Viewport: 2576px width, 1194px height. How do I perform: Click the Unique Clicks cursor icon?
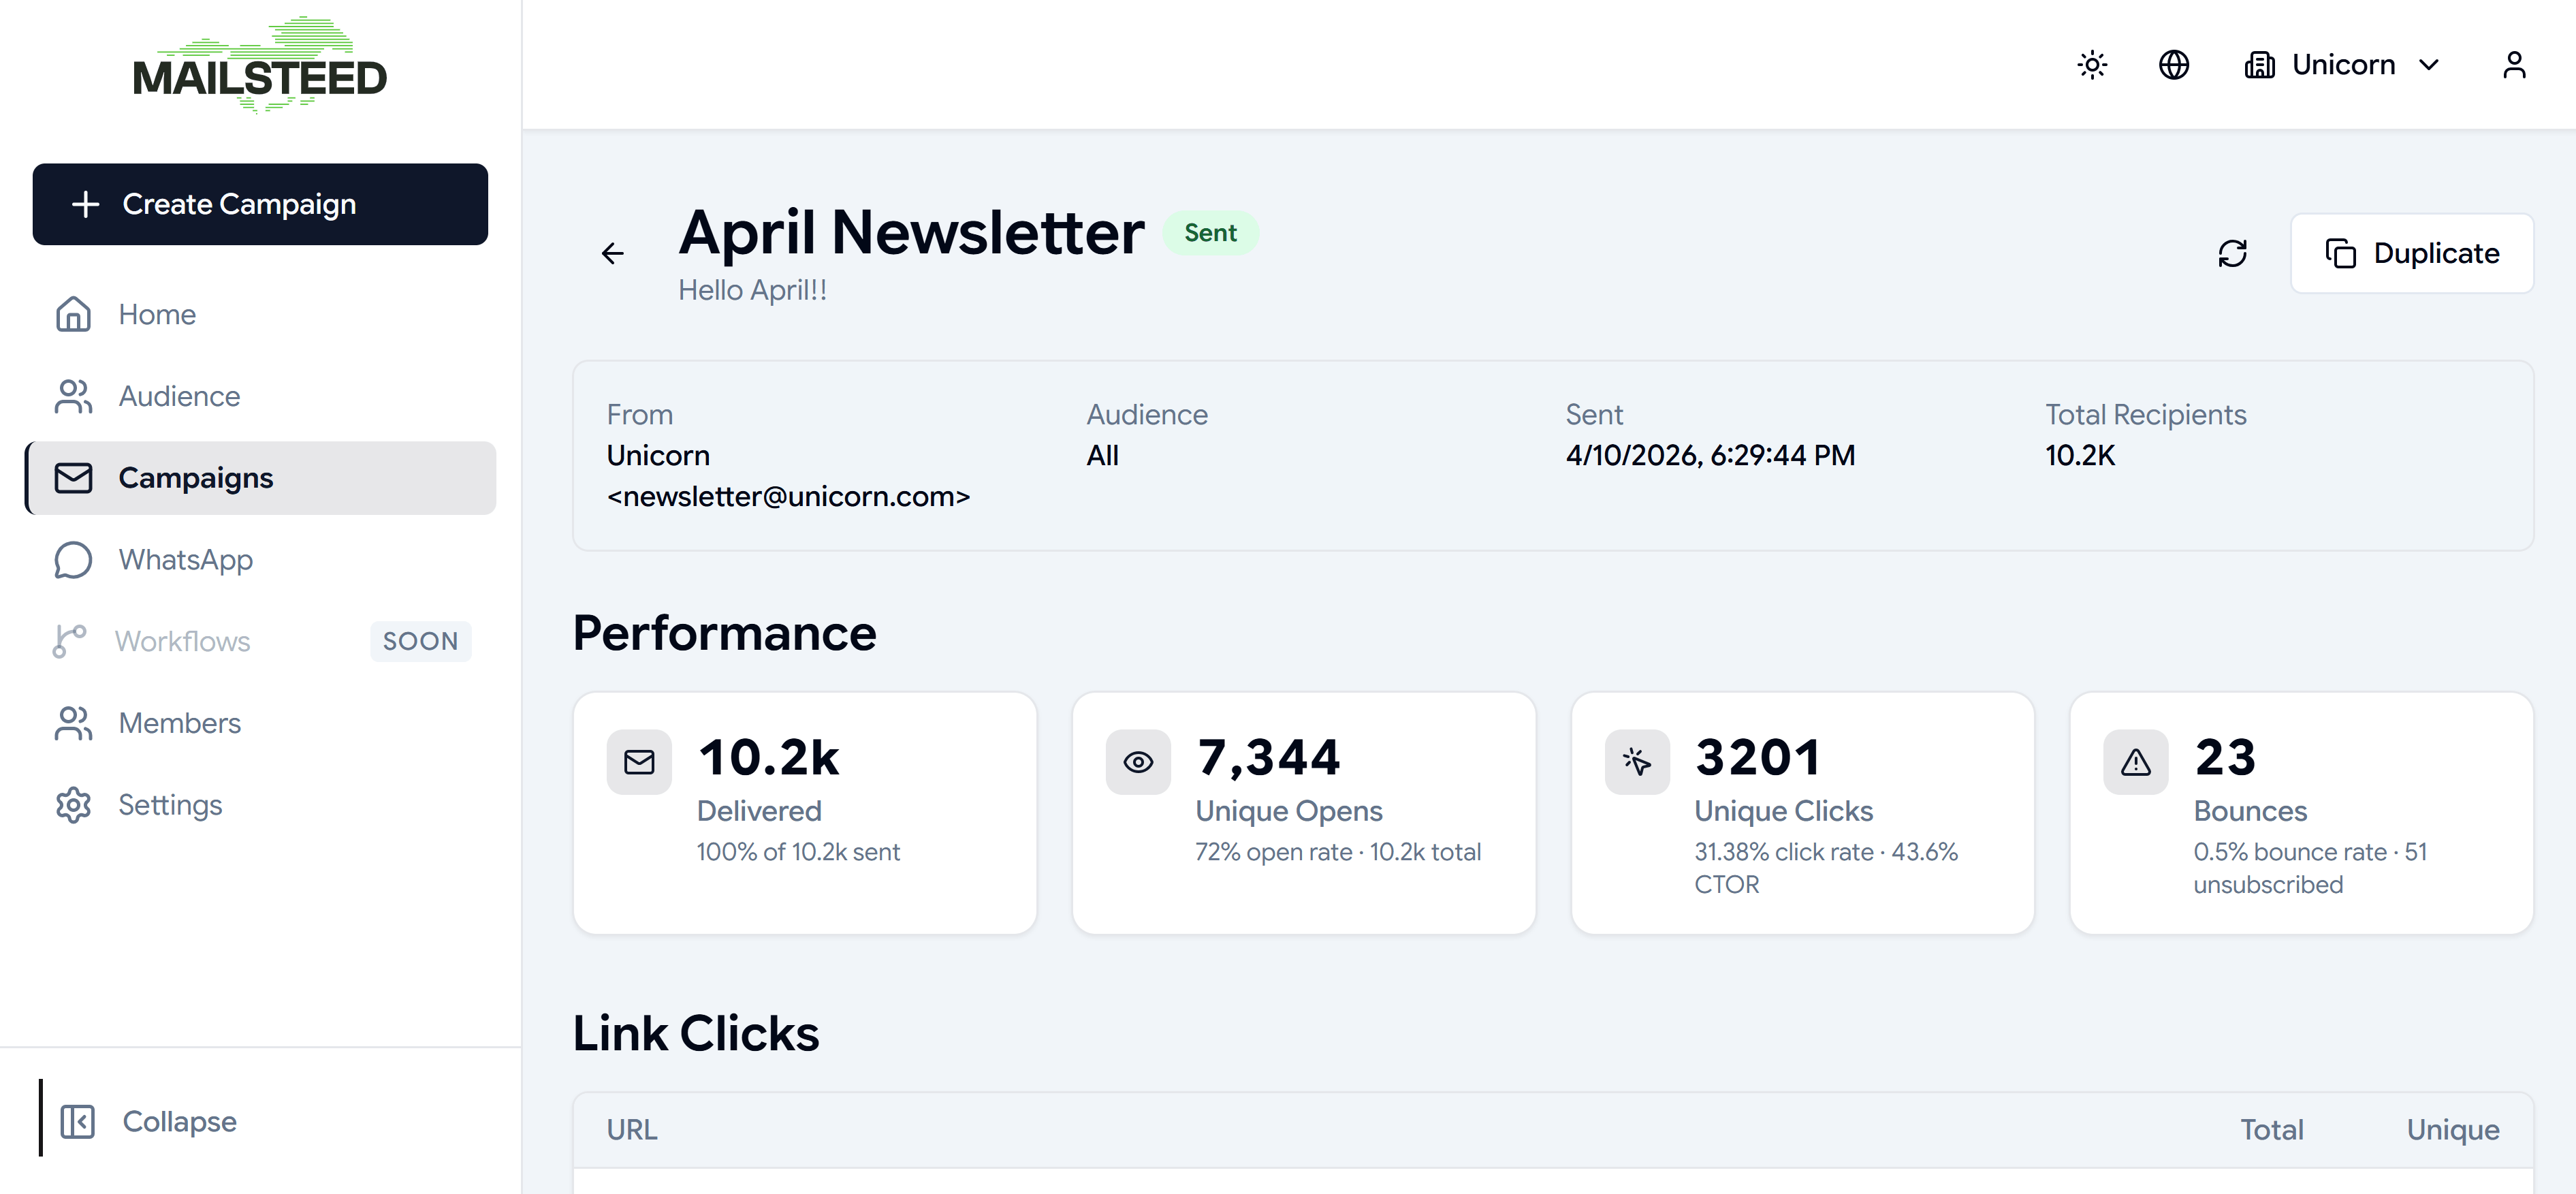pos(1637,762)
